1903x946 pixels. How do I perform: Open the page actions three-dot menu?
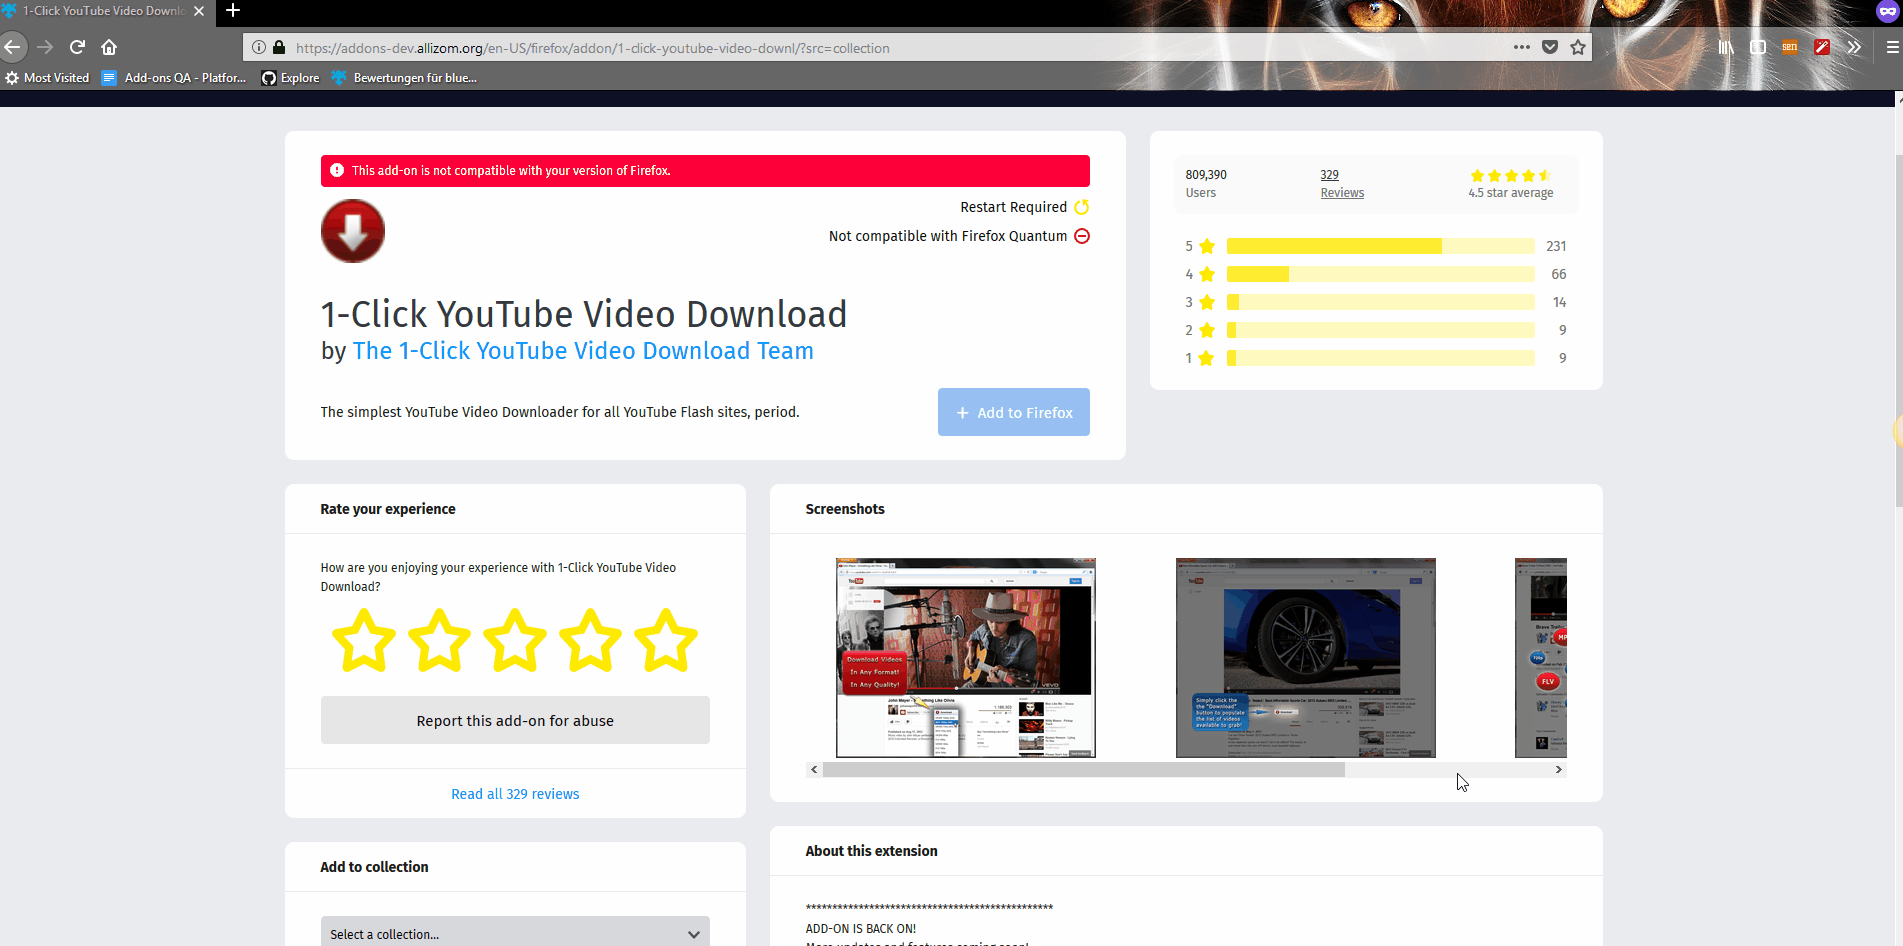pos(1522,47)
